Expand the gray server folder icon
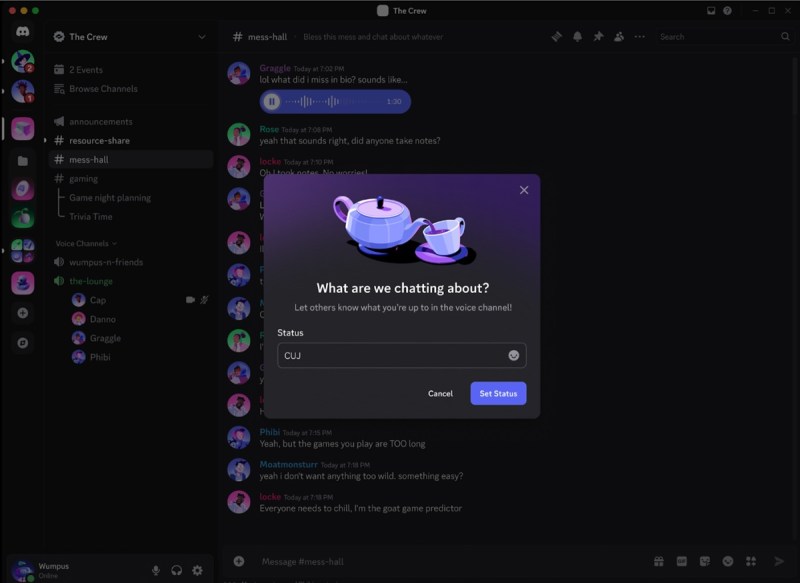800x583 pixels. [23, 161]
